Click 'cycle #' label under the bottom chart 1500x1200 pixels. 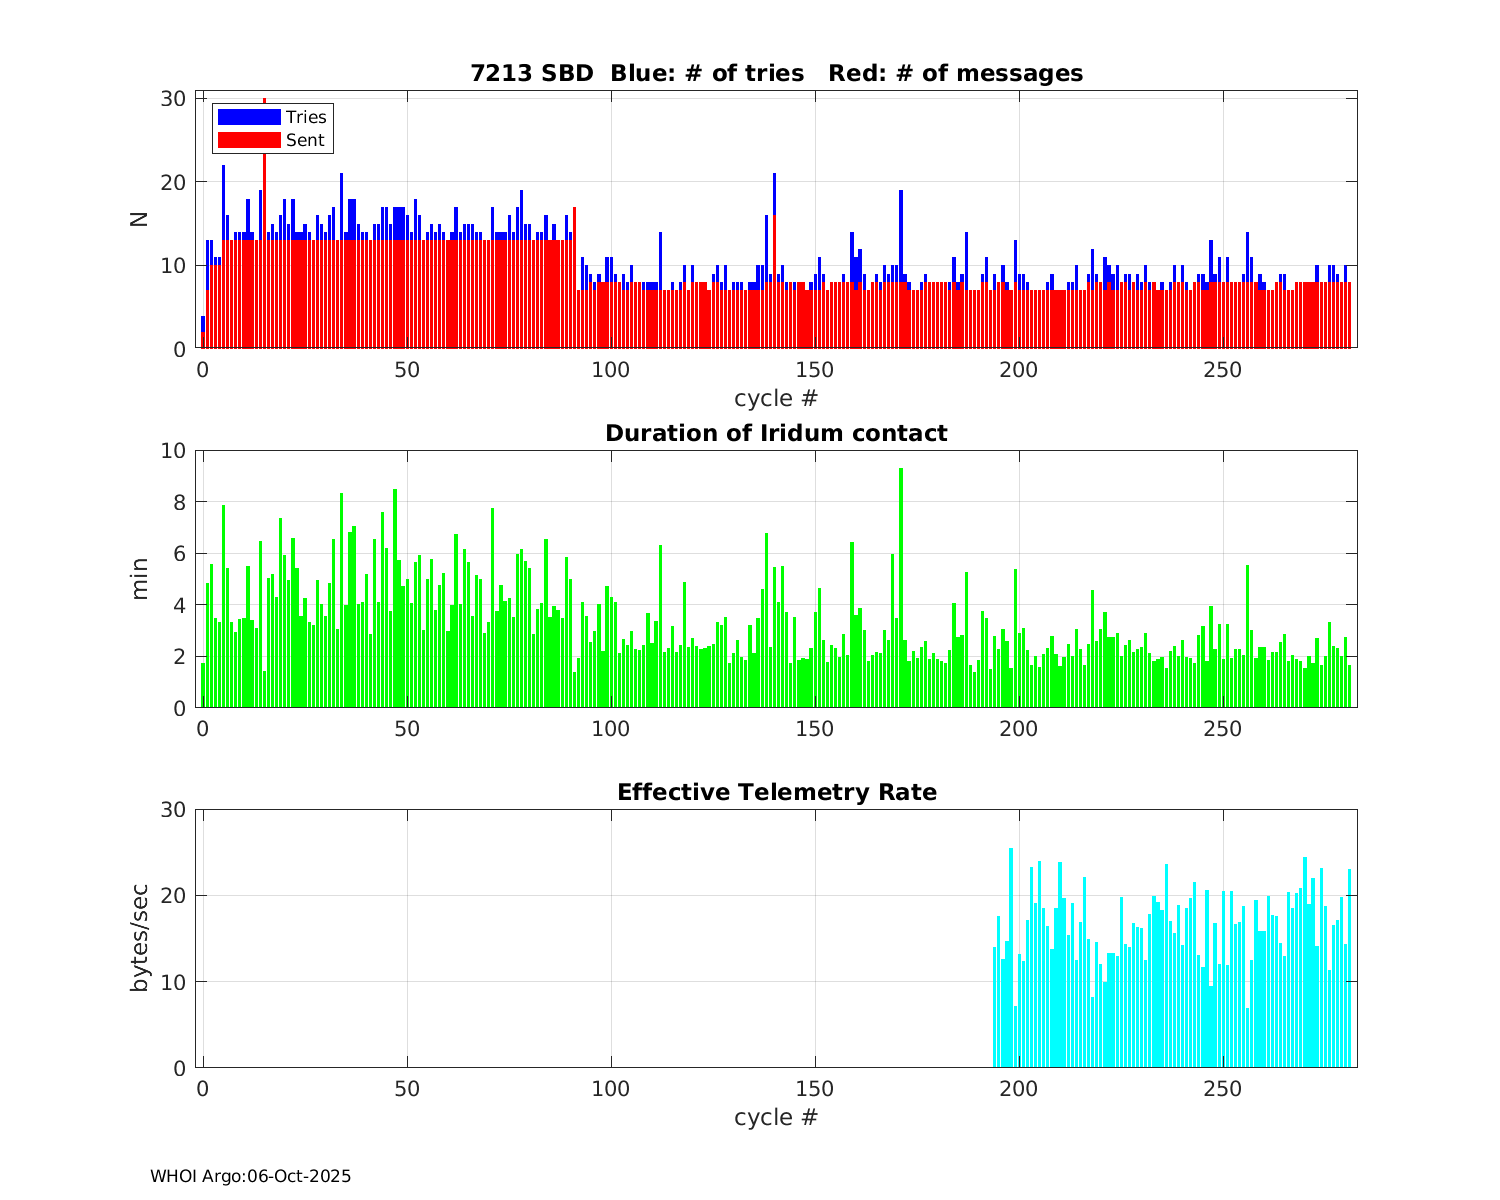coord(776,1117)
